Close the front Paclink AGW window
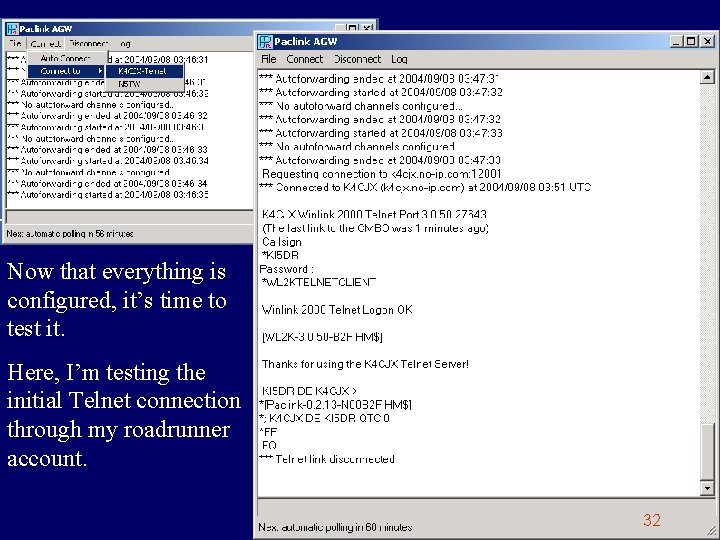720x540 pixels. click(707, 41)
